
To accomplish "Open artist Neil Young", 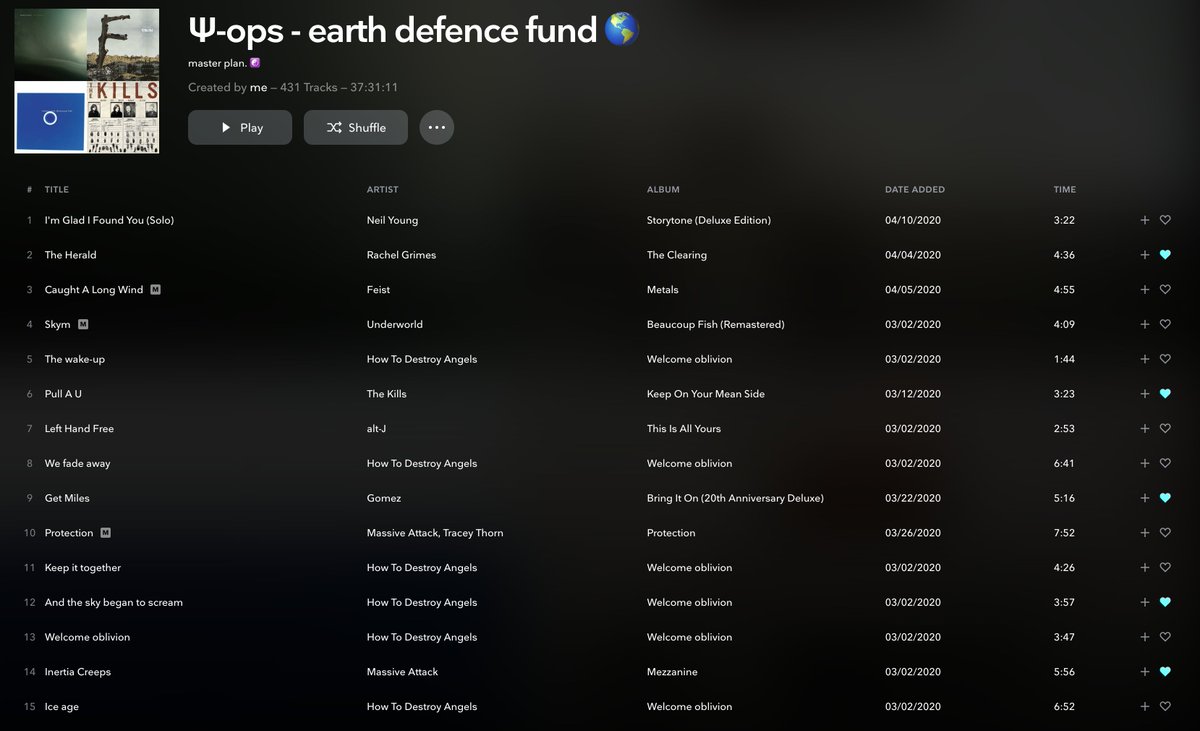I will click(x=393, y=220).
